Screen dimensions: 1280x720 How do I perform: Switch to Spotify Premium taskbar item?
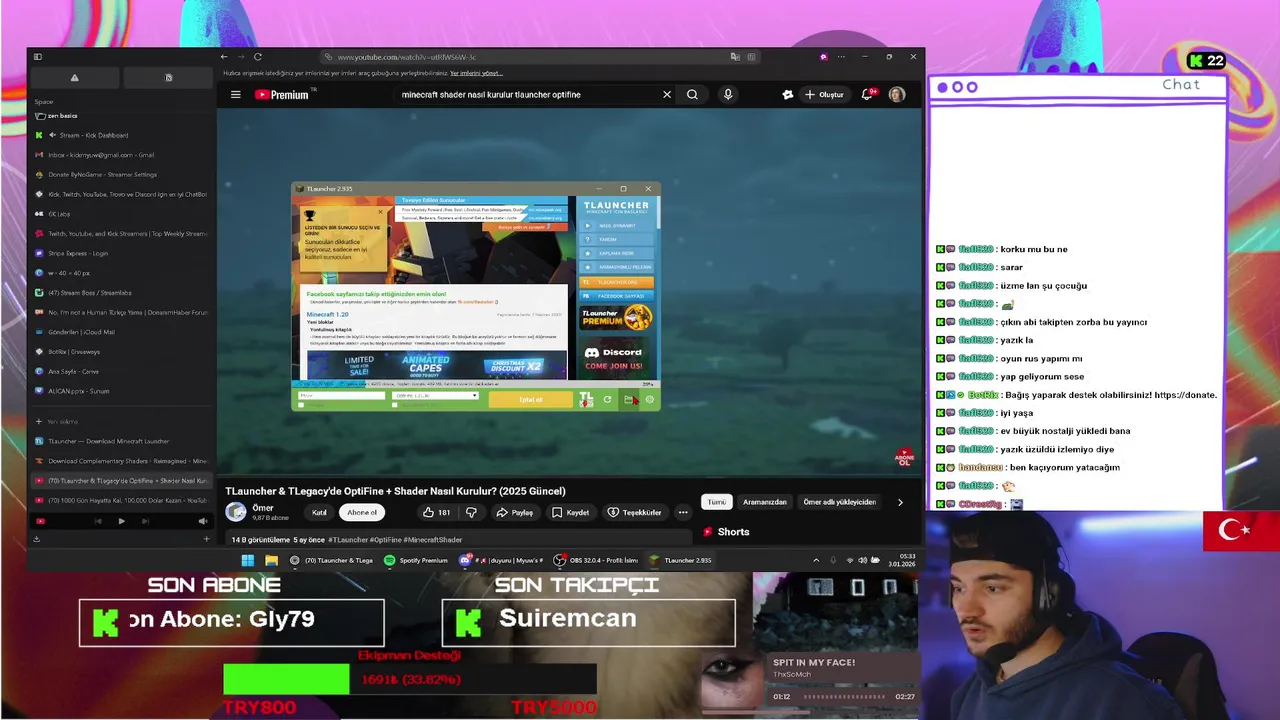point(416,560)
